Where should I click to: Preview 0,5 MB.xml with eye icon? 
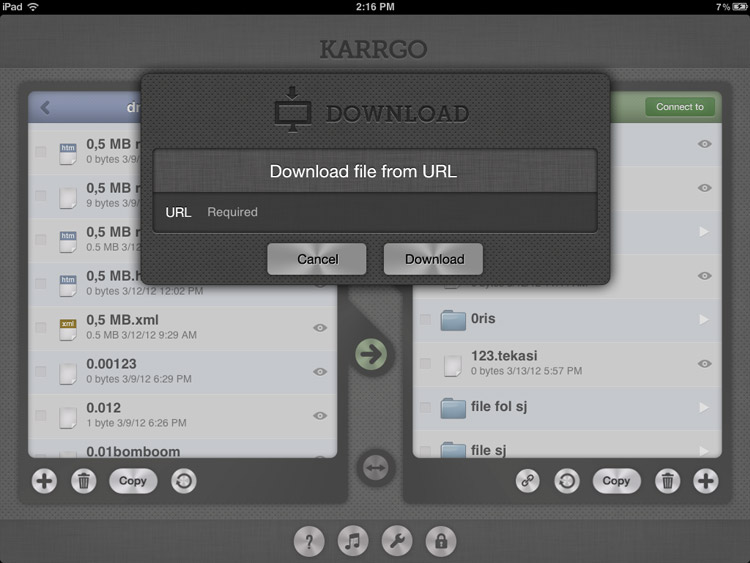[x=320, y=328]
